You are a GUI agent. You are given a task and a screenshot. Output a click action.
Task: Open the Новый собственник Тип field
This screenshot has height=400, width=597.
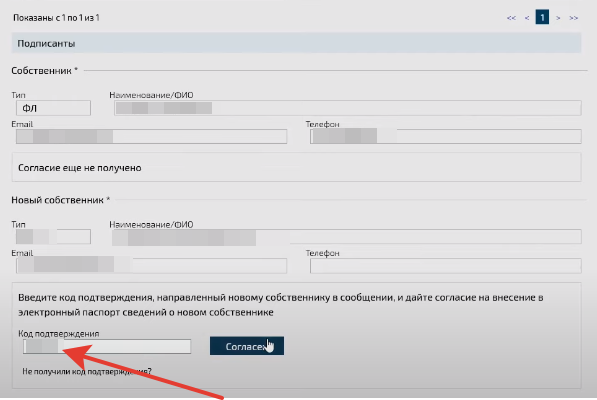click(x=53, y=237)
